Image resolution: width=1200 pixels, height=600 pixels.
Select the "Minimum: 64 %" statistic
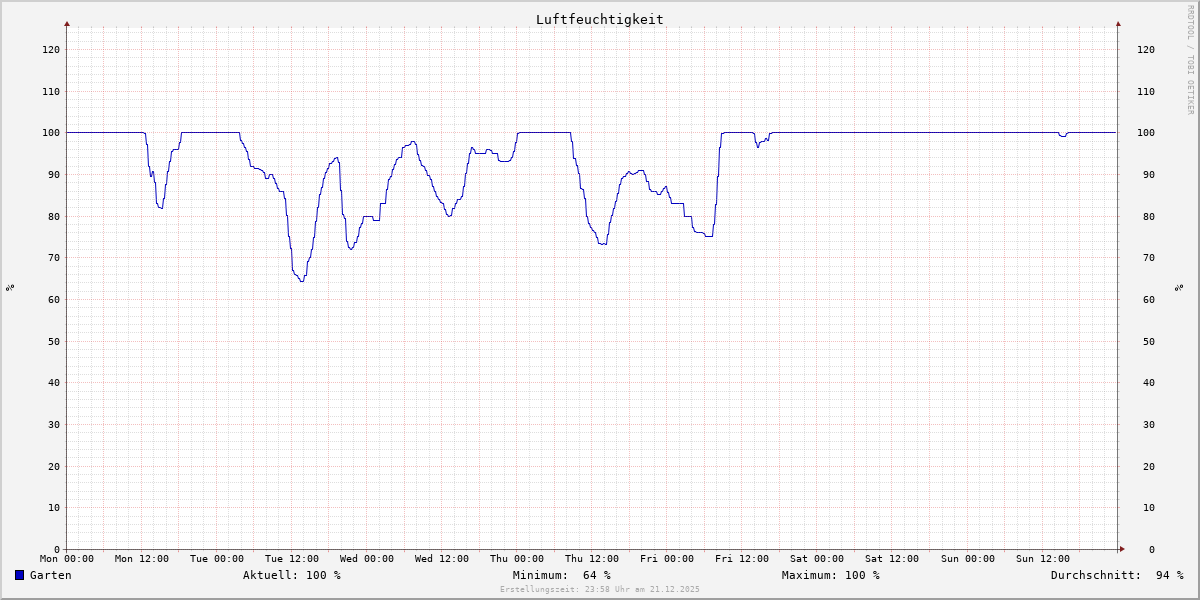[x=562, y=575]
